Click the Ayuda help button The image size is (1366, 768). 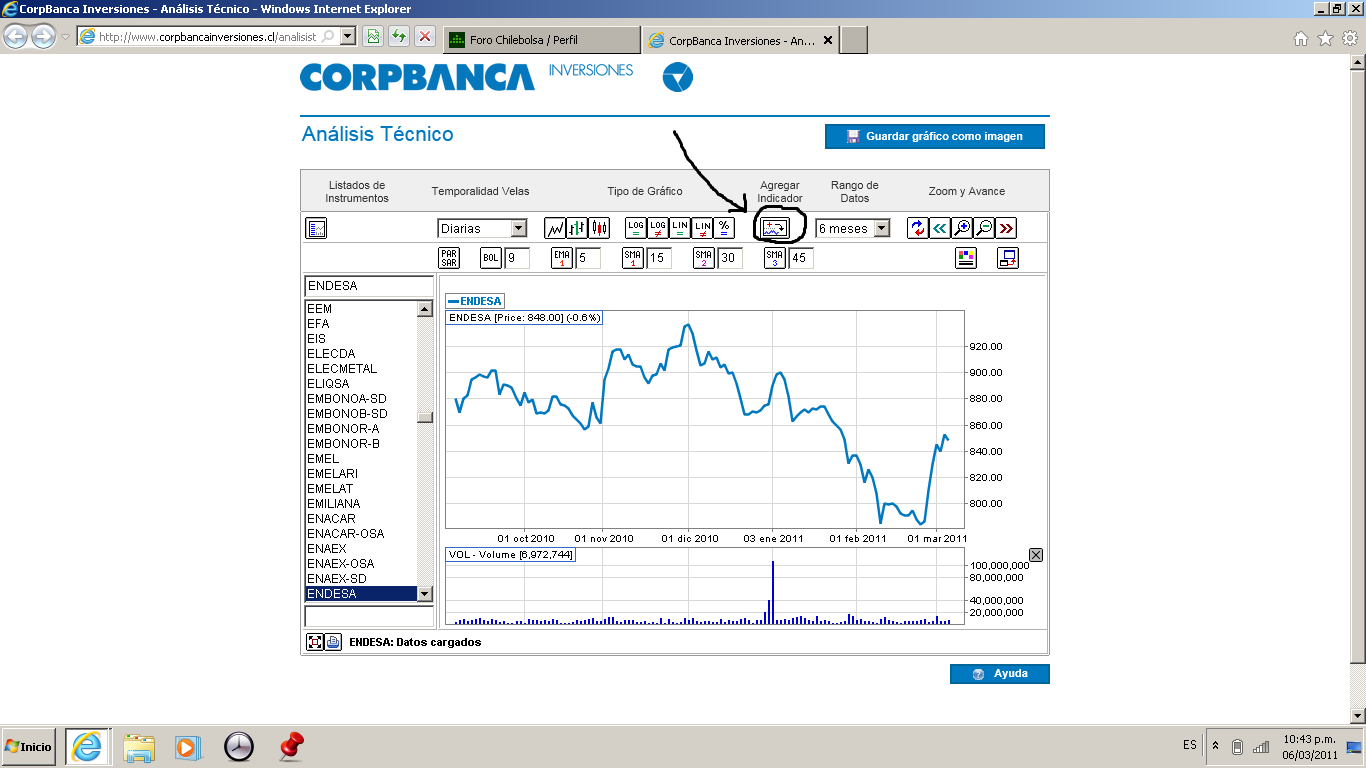click(1000, 674)
